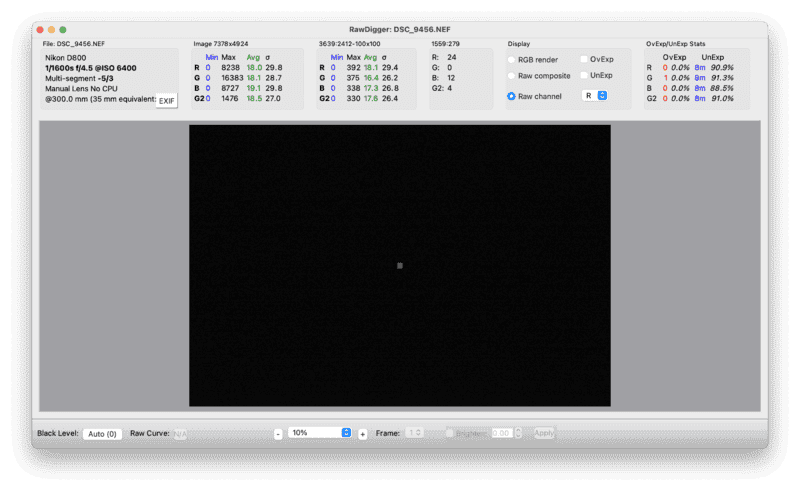The height and width of the screenshot is (491, 800).
Task: Select RGB render display mode
Action: (x=511, y=60)
